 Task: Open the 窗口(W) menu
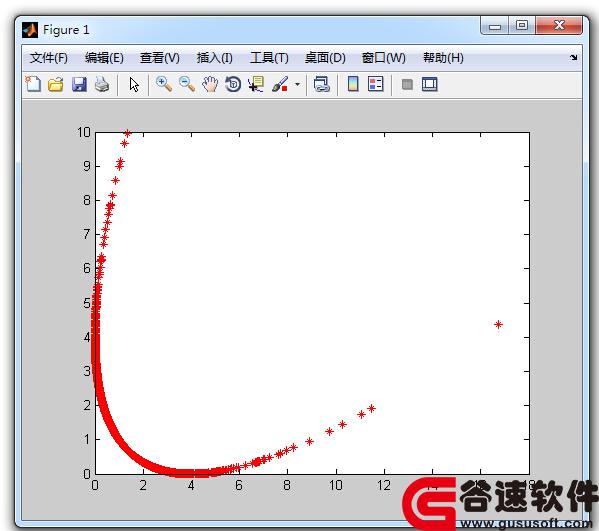click(384, 58)
